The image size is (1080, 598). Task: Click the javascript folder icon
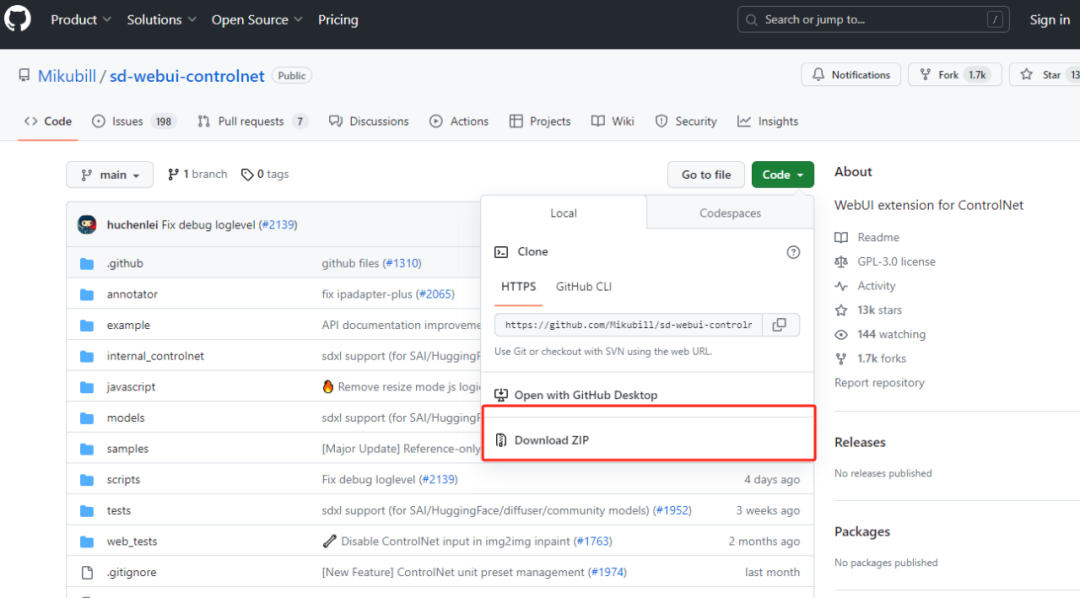87,387
